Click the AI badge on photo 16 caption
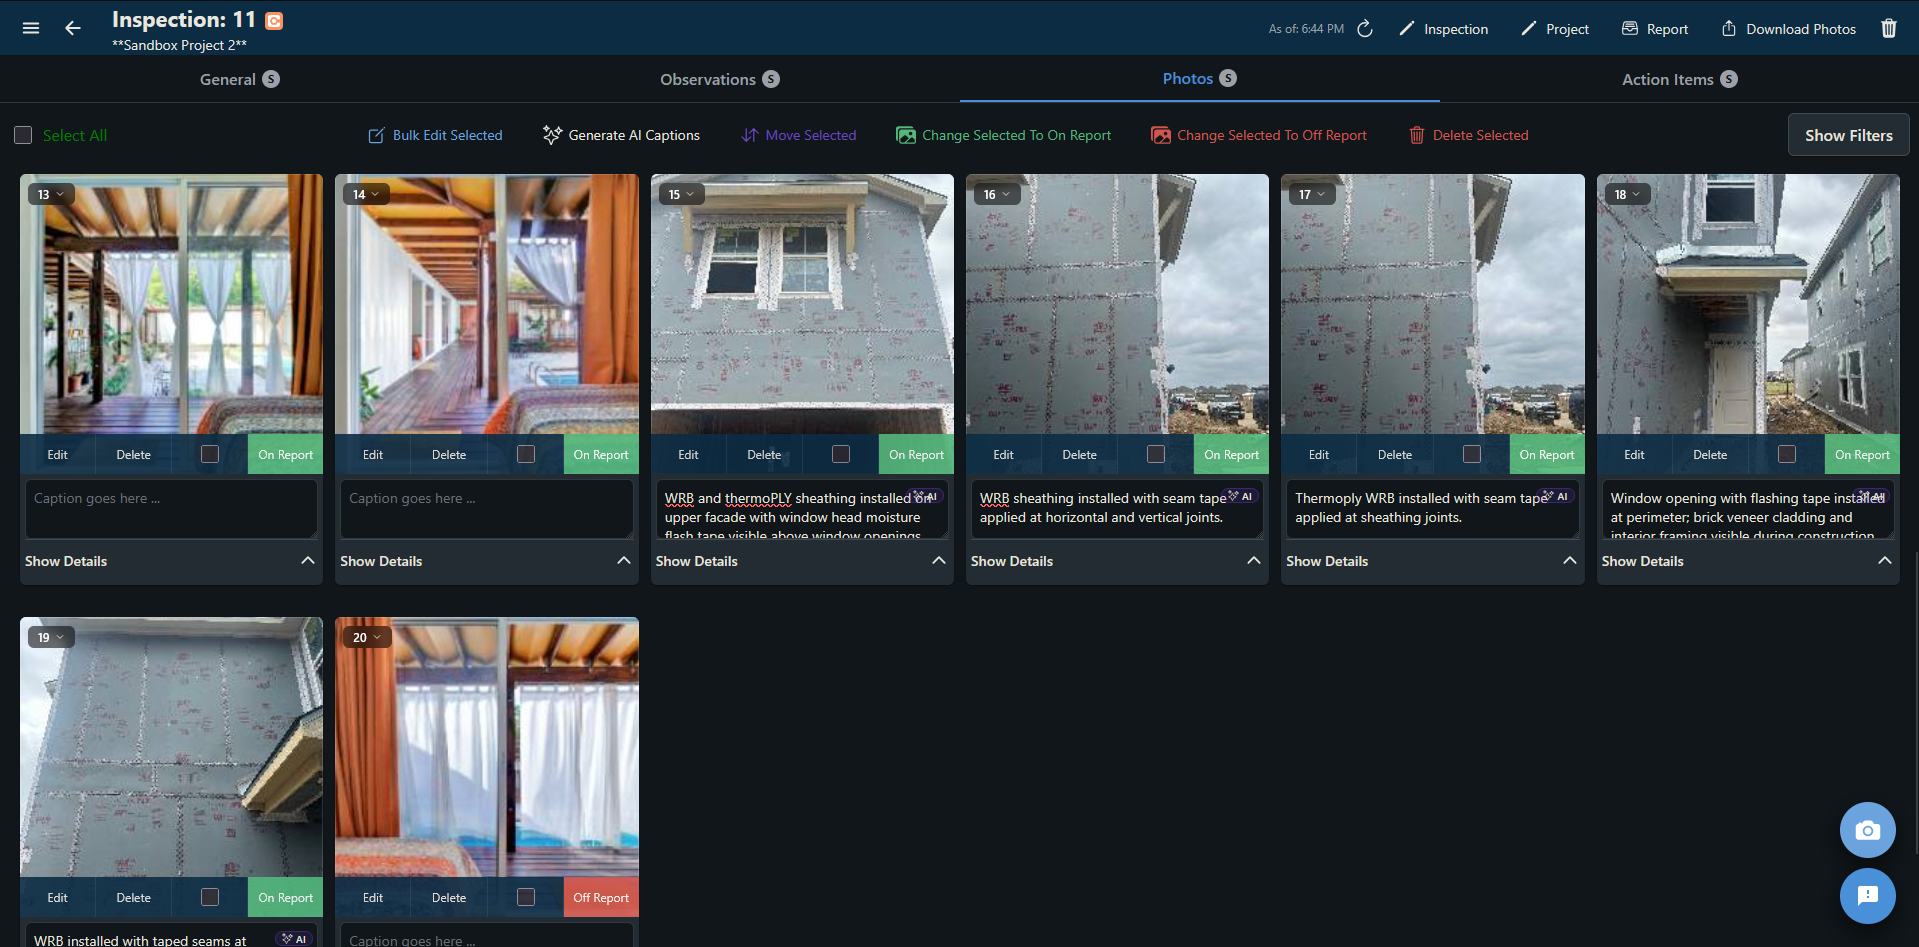The image size is (1919, 947). pos(1241,496)
